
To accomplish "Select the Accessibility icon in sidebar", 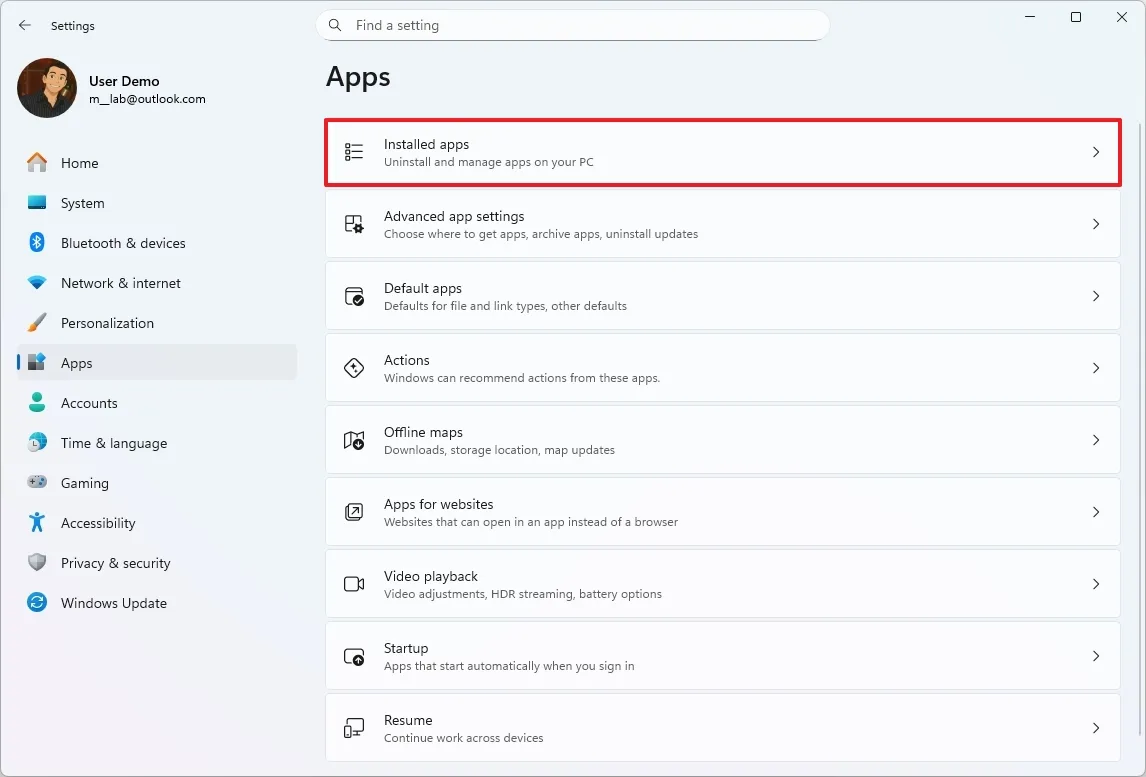I will (36, 523).
